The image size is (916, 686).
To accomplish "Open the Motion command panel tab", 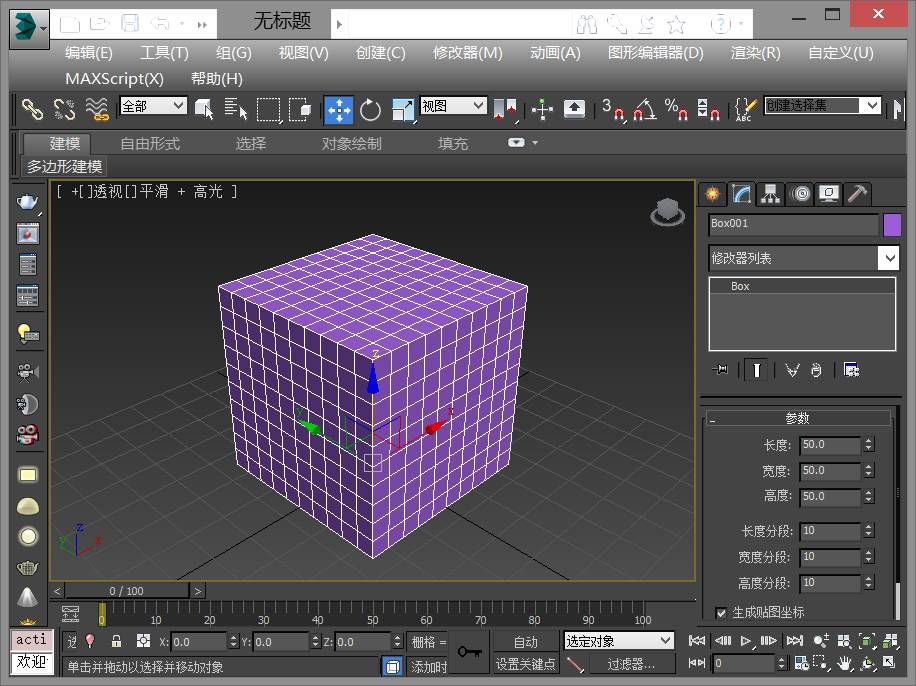I will [800, 194].
